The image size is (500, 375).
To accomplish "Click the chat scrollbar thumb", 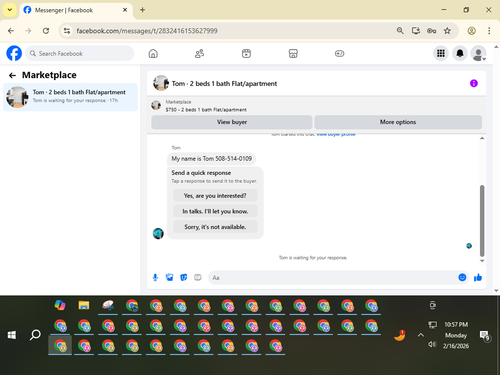I will point(482,221).
